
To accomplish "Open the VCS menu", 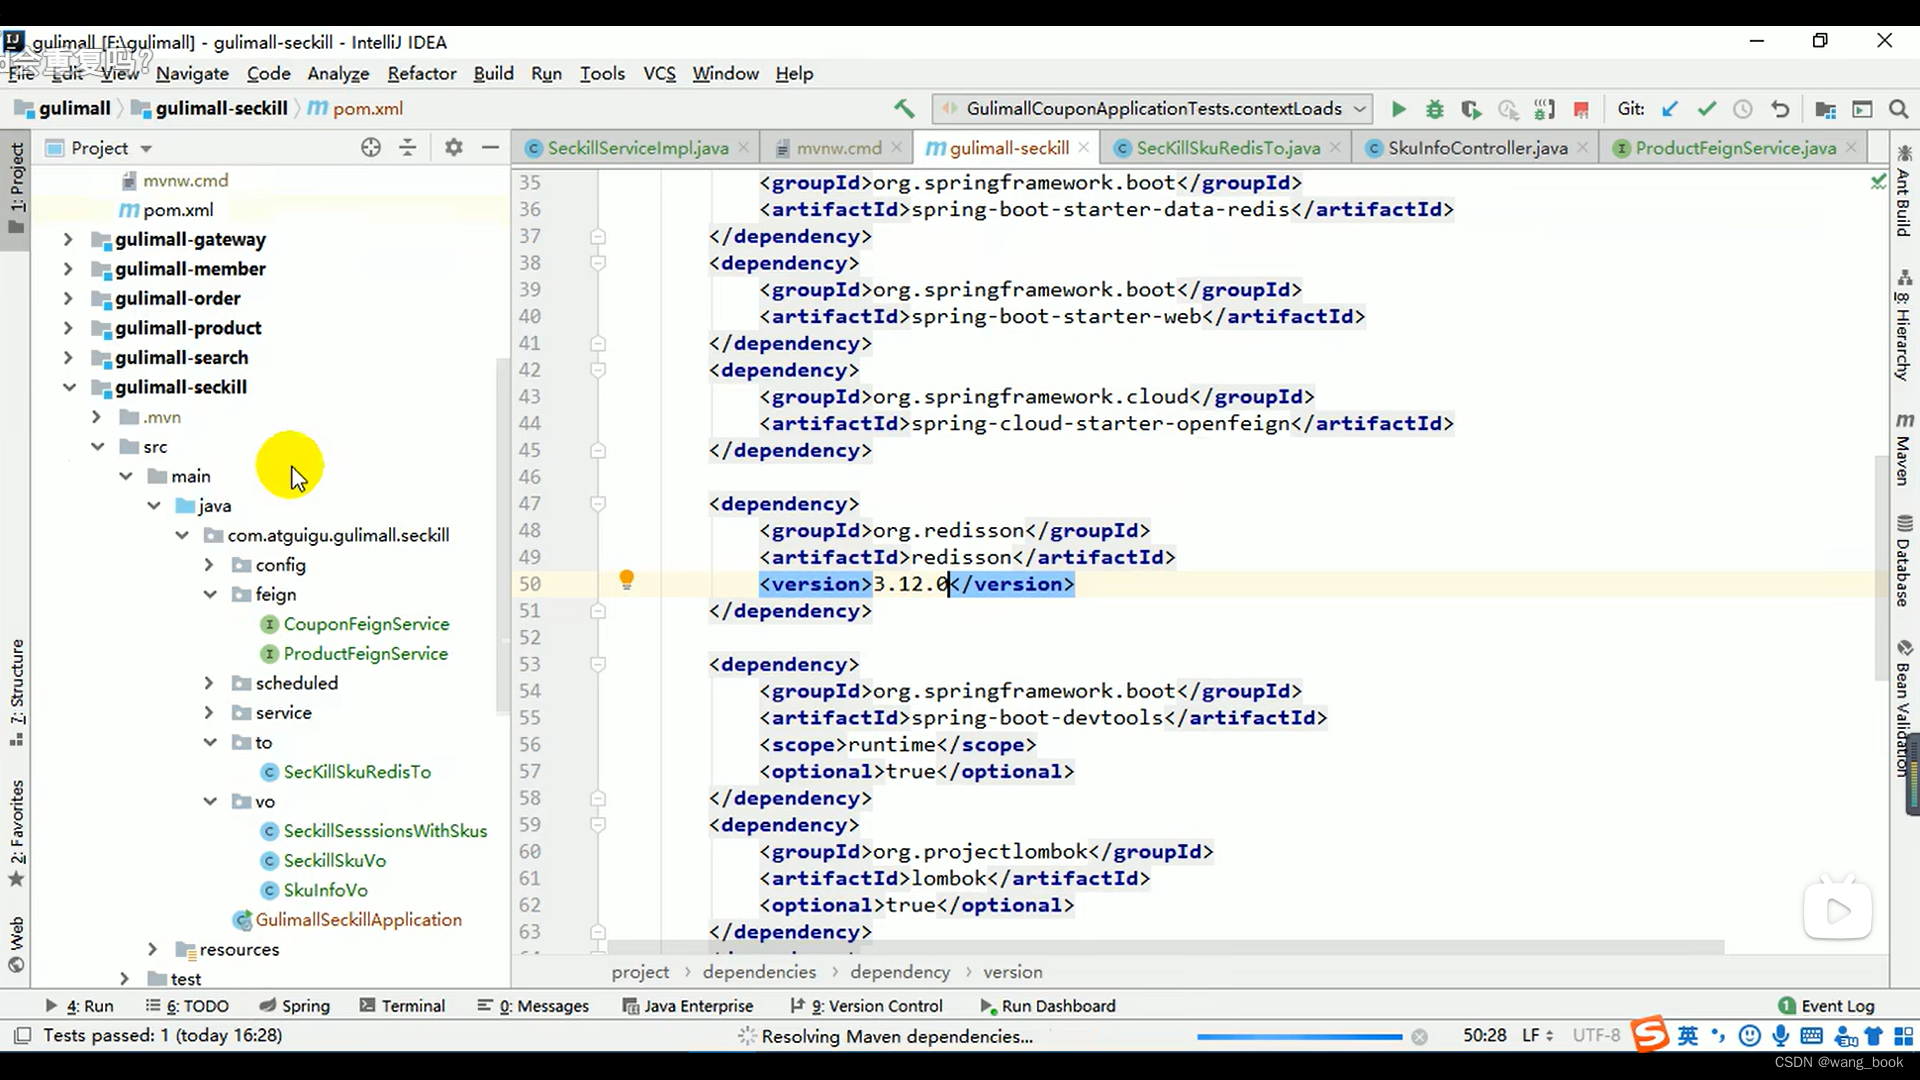I will 659,73.
